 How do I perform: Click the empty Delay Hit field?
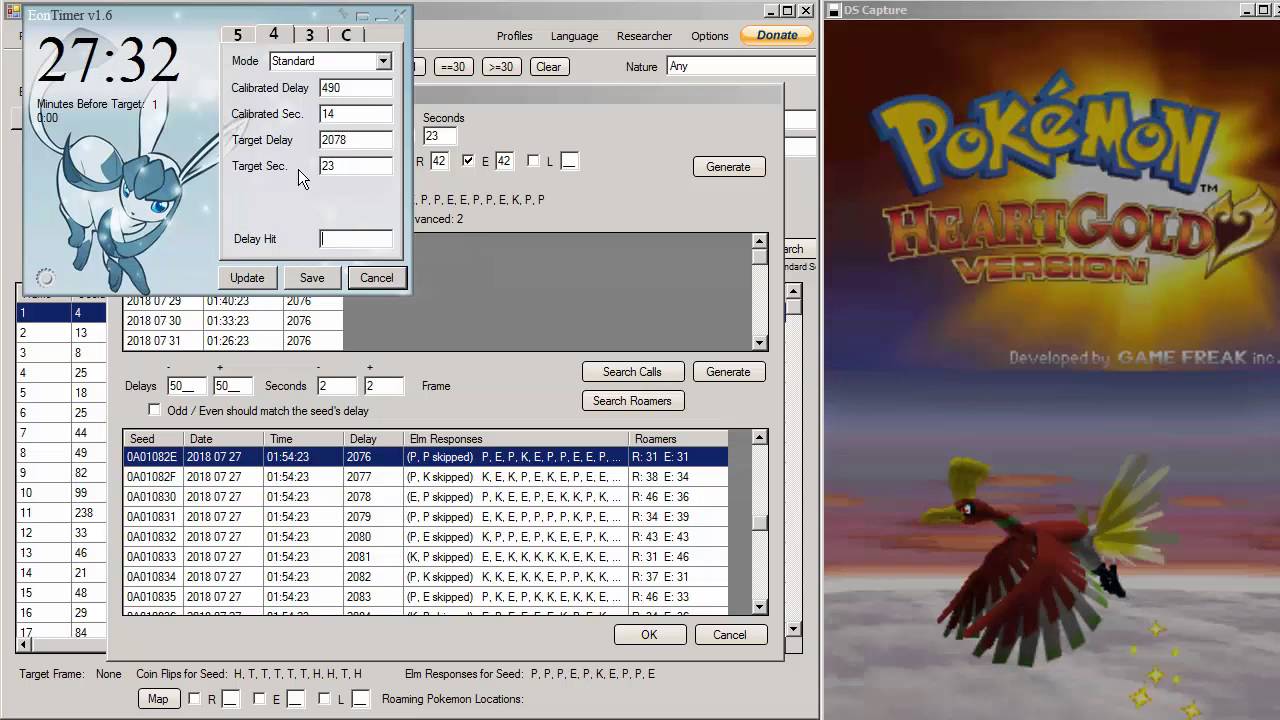(x=355, y=239)
